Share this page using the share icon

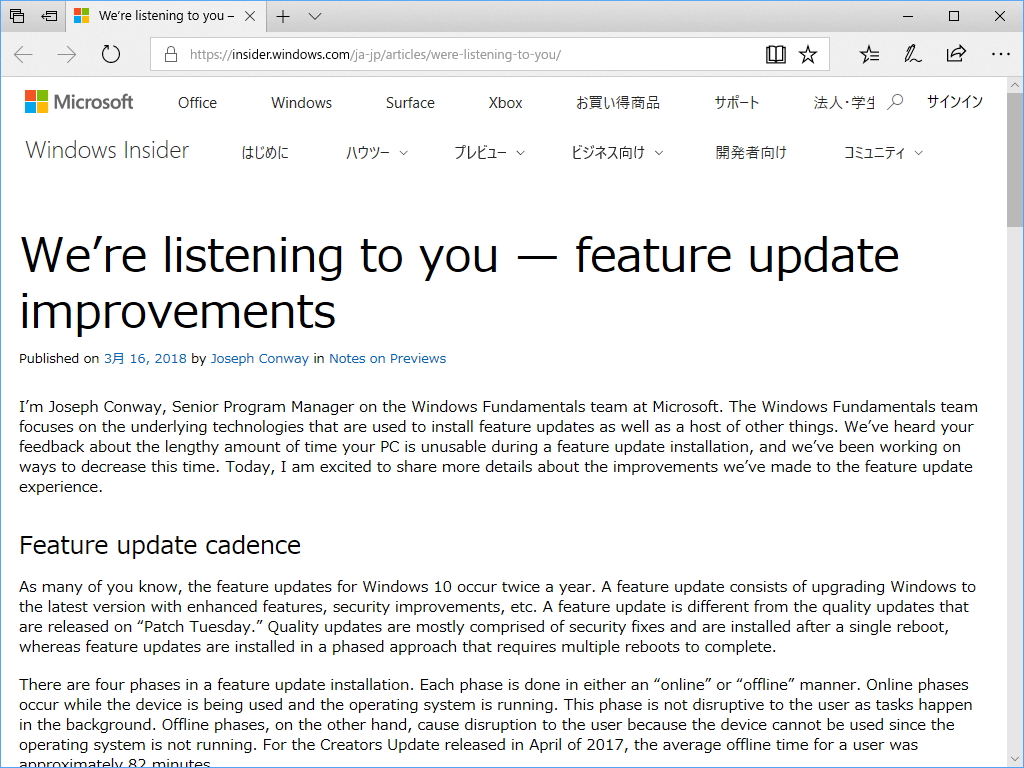pos(956,55)
